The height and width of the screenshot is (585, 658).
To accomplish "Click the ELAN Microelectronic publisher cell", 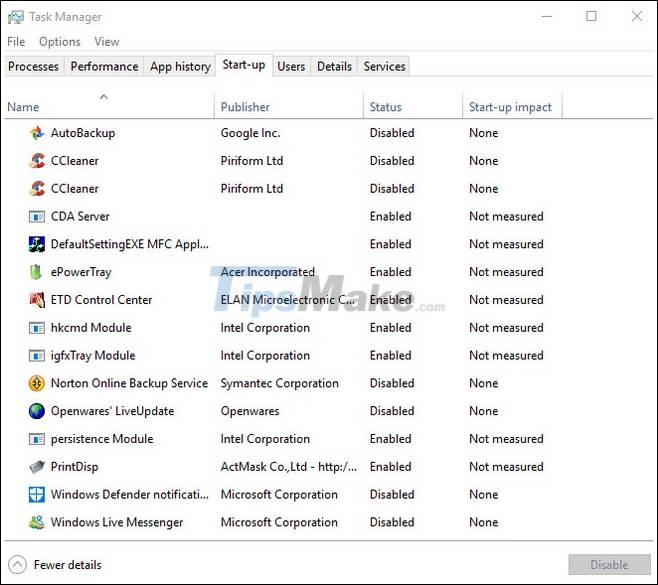I will coord(287,300).
